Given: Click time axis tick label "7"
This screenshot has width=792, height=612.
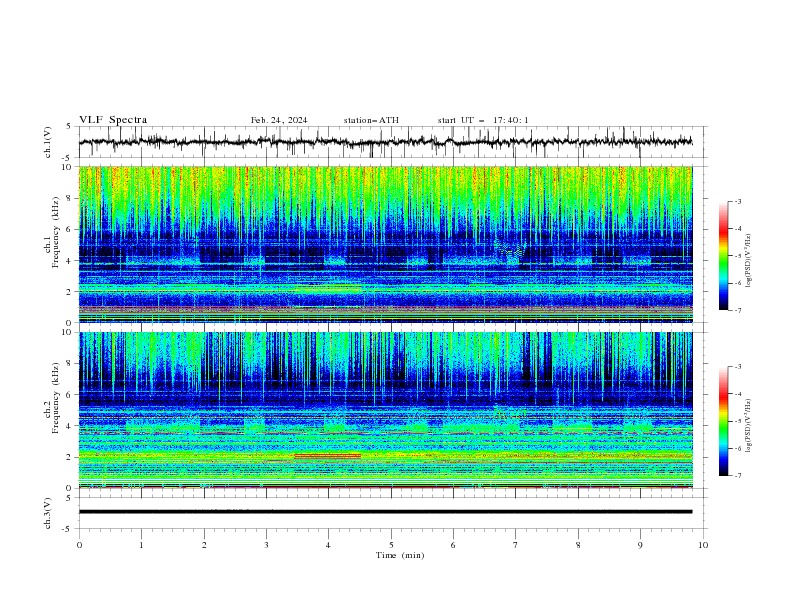Looking at the screenshot, I should coord(516,545).
